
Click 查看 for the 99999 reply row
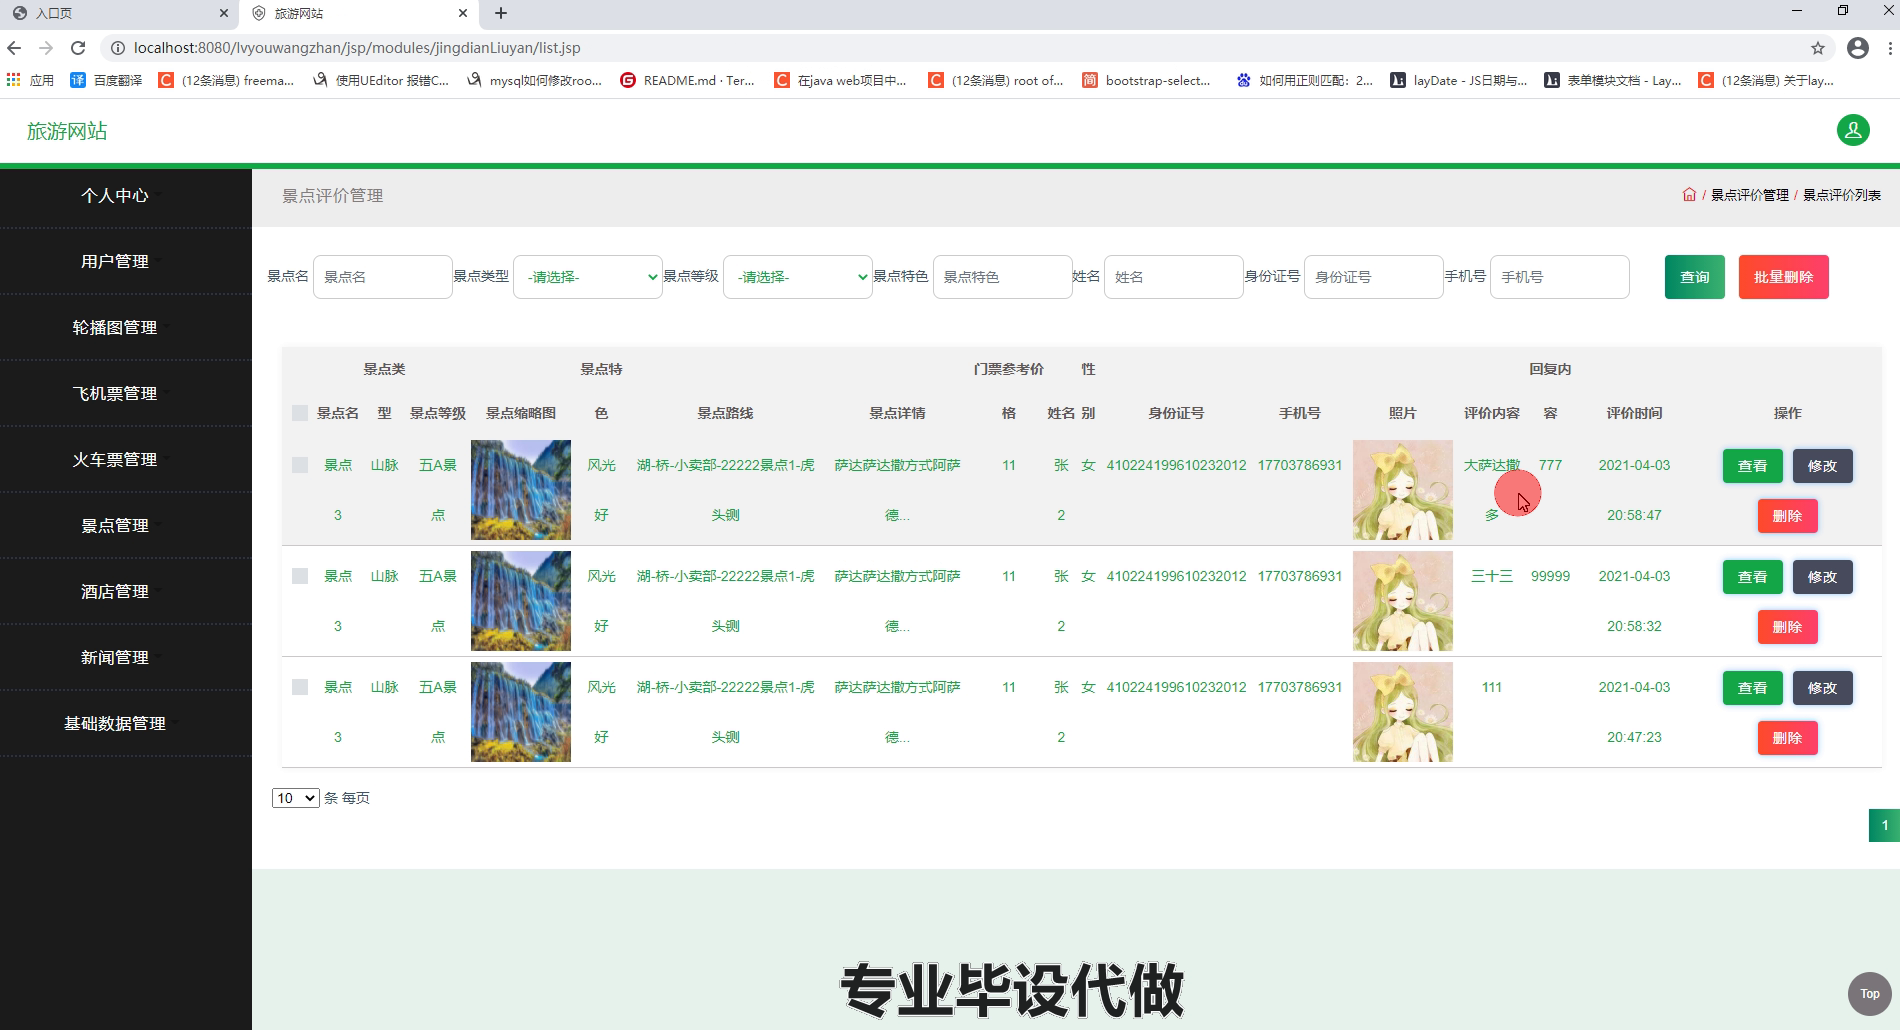pos(1752,577)
